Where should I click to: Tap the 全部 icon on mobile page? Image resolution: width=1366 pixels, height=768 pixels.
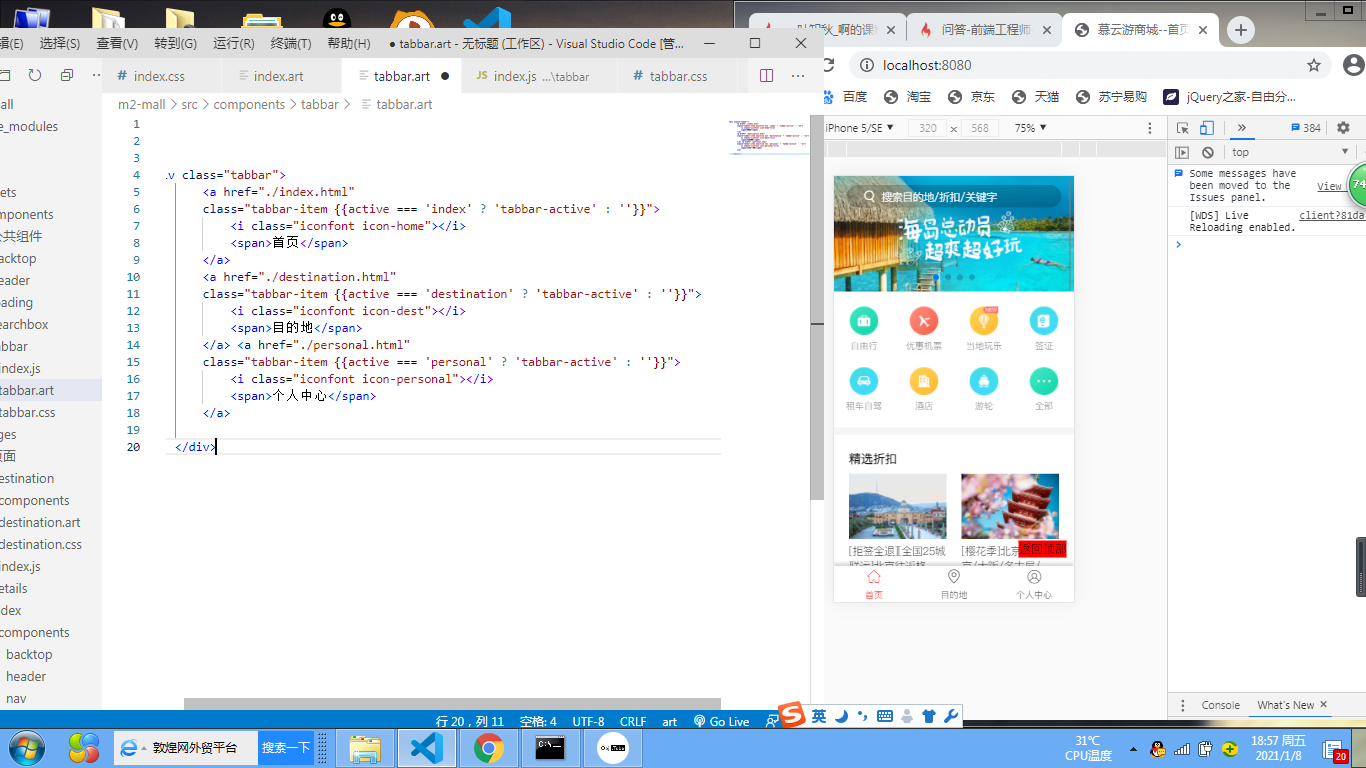1044,381
